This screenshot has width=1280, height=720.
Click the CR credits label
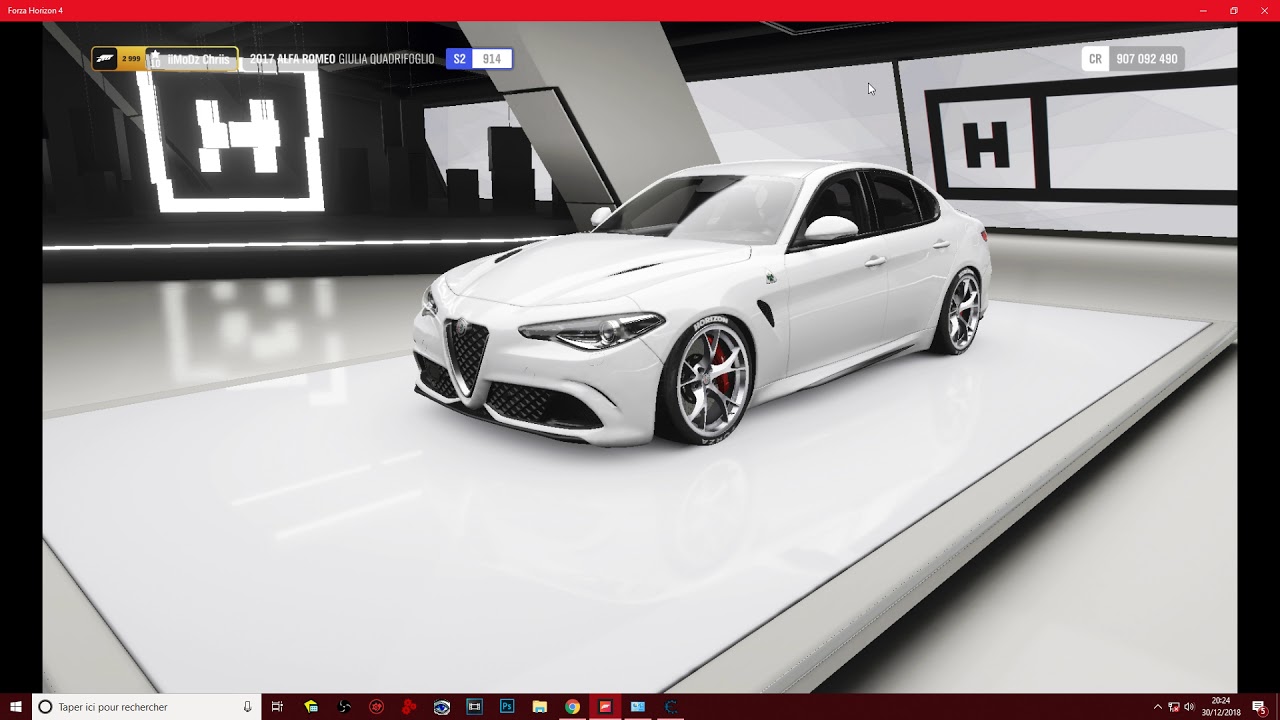tap(1095, 59)
